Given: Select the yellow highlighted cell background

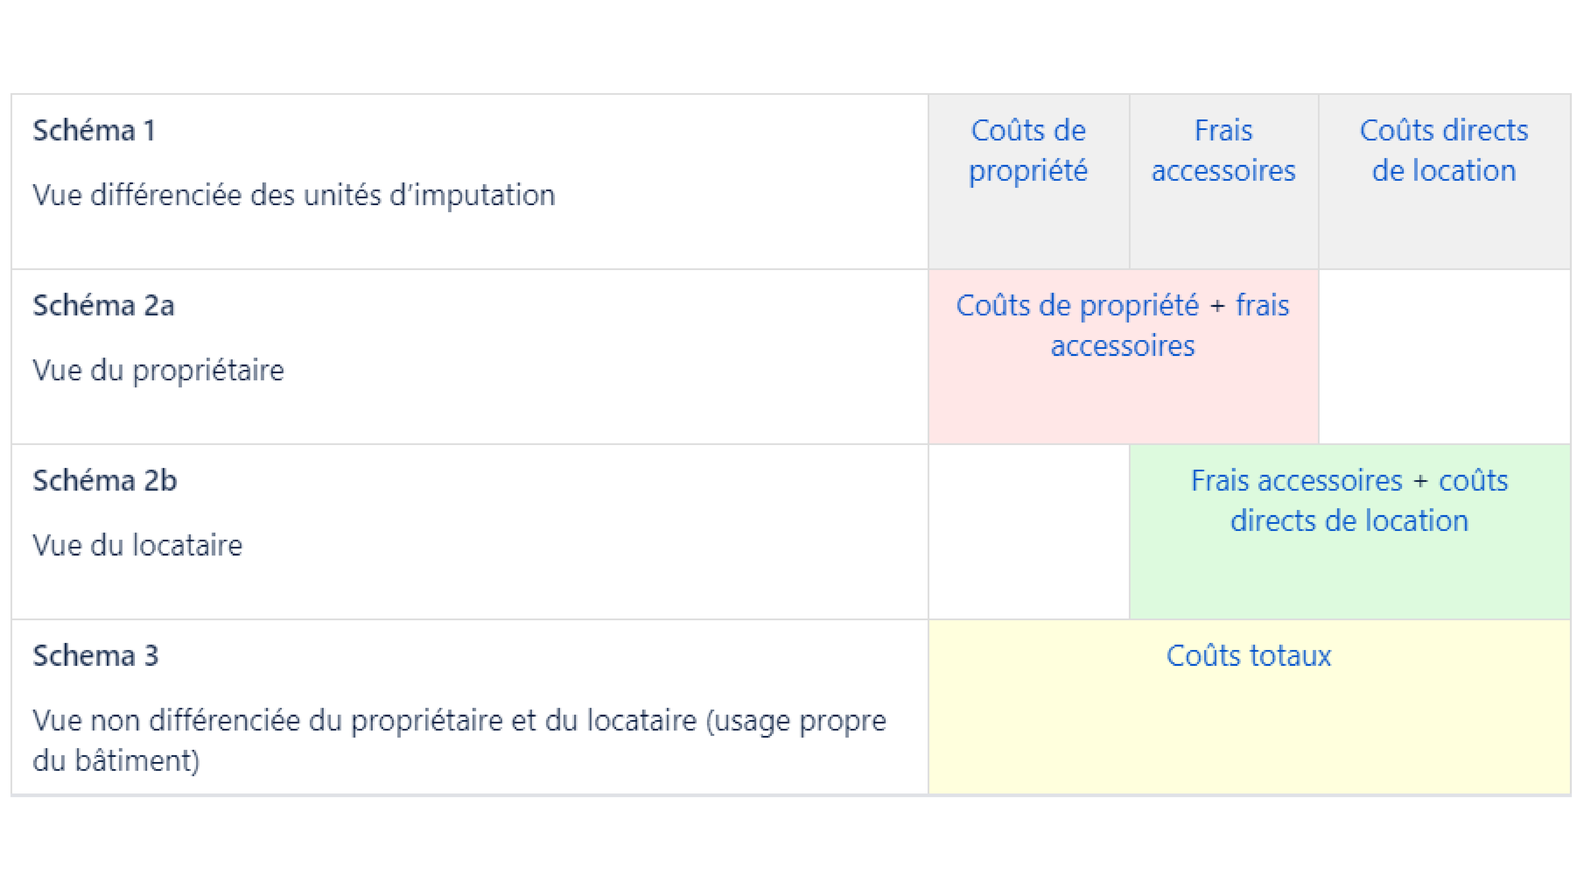Looking at the screenshot, I should point(1248,740).
